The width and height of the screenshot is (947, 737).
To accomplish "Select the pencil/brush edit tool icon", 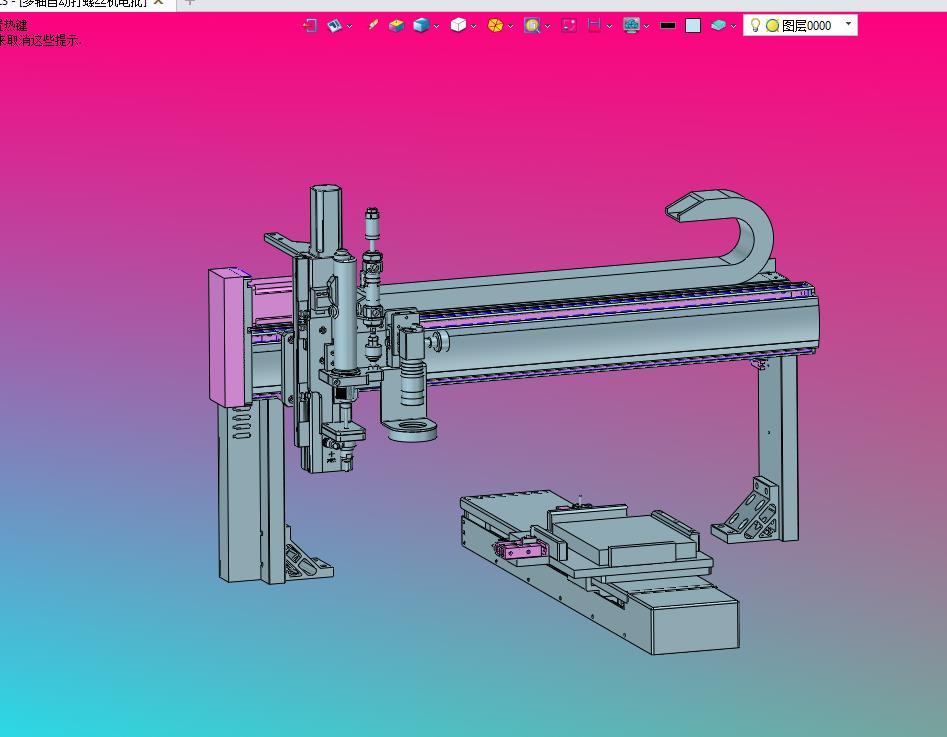I will (x=373, y=25).
